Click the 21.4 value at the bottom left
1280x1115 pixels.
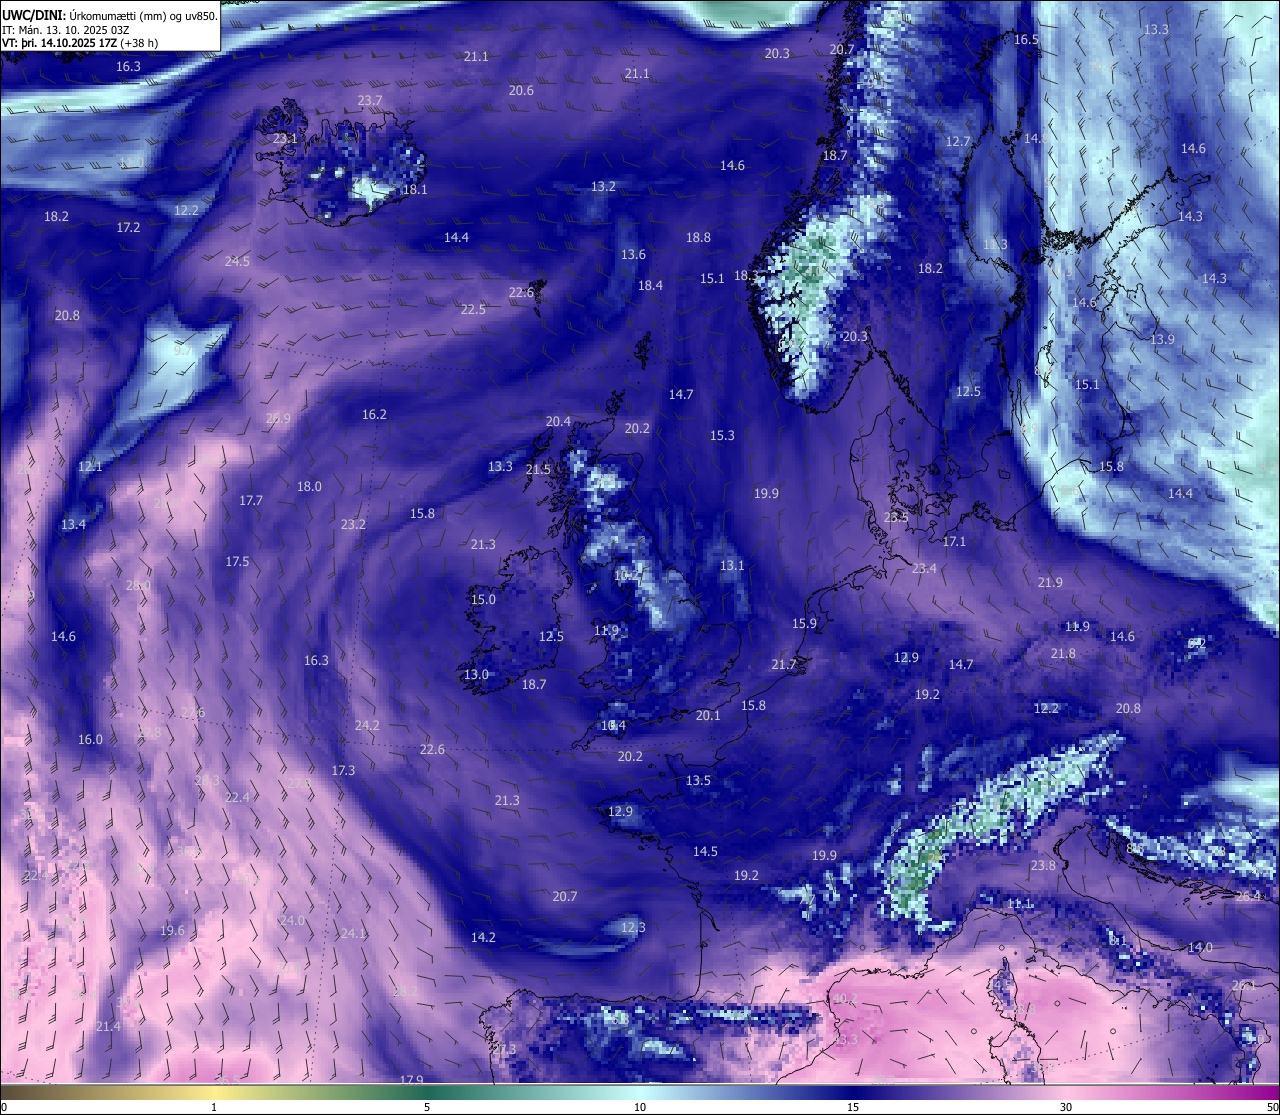coord(108,1026)
